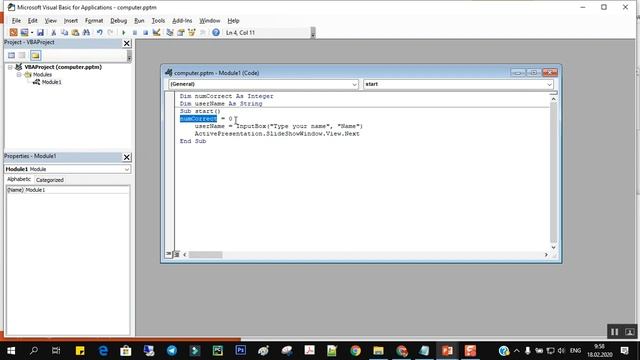Click Full Module View button in code window
The height and width of the screenshot is (360, 640).
(176, 254)
